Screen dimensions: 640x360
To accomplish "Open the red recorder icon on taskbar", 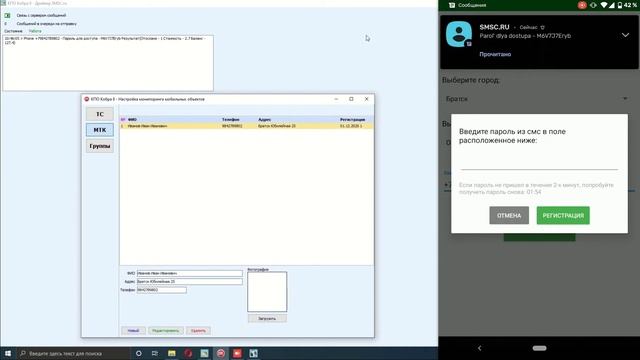I will (237, 353).
